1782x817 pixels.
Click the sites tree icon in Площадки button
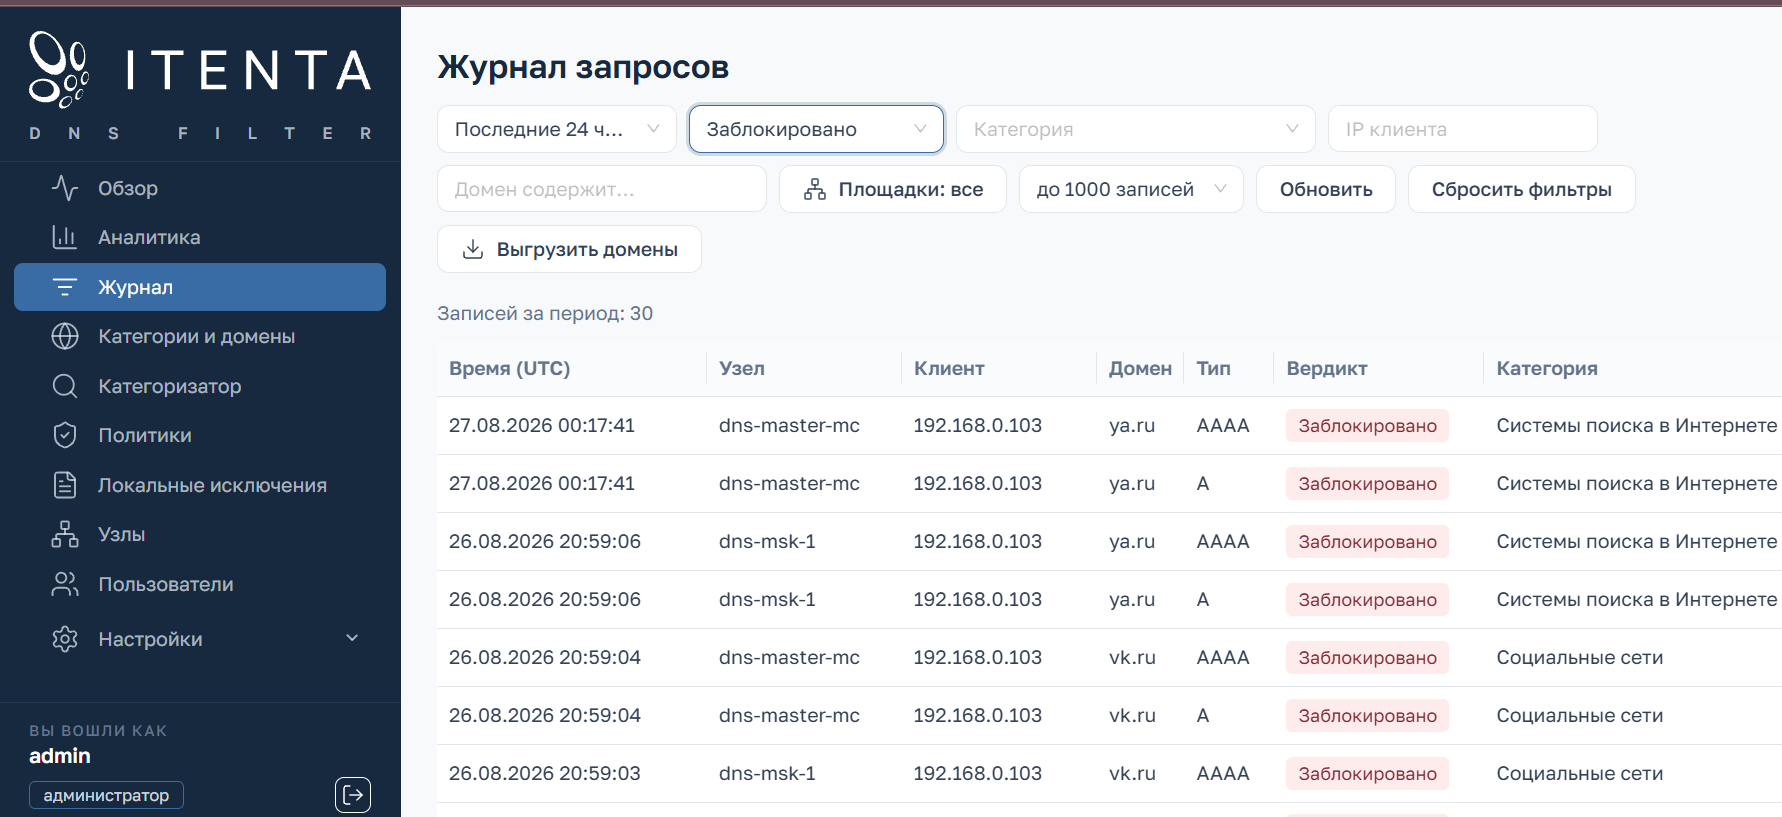pyautogui.click(x=815, y=189)
